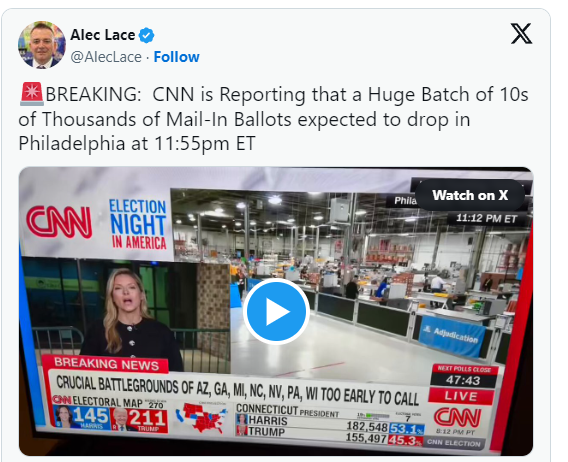Follow the @AlecLace account

176,57
